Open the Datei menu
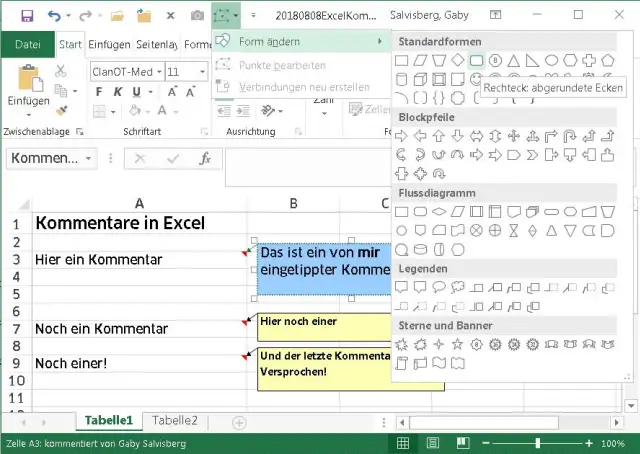 click(27, 45)
